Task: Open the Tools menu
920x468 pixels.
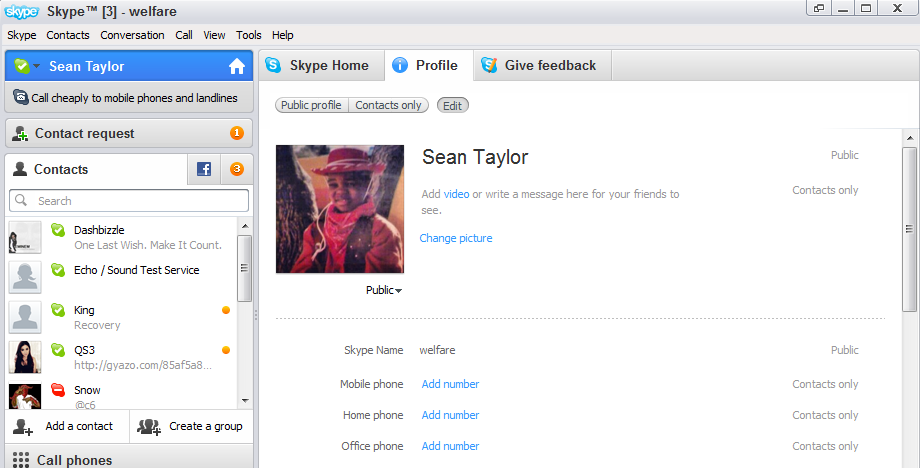Action: tap(249, 35)
